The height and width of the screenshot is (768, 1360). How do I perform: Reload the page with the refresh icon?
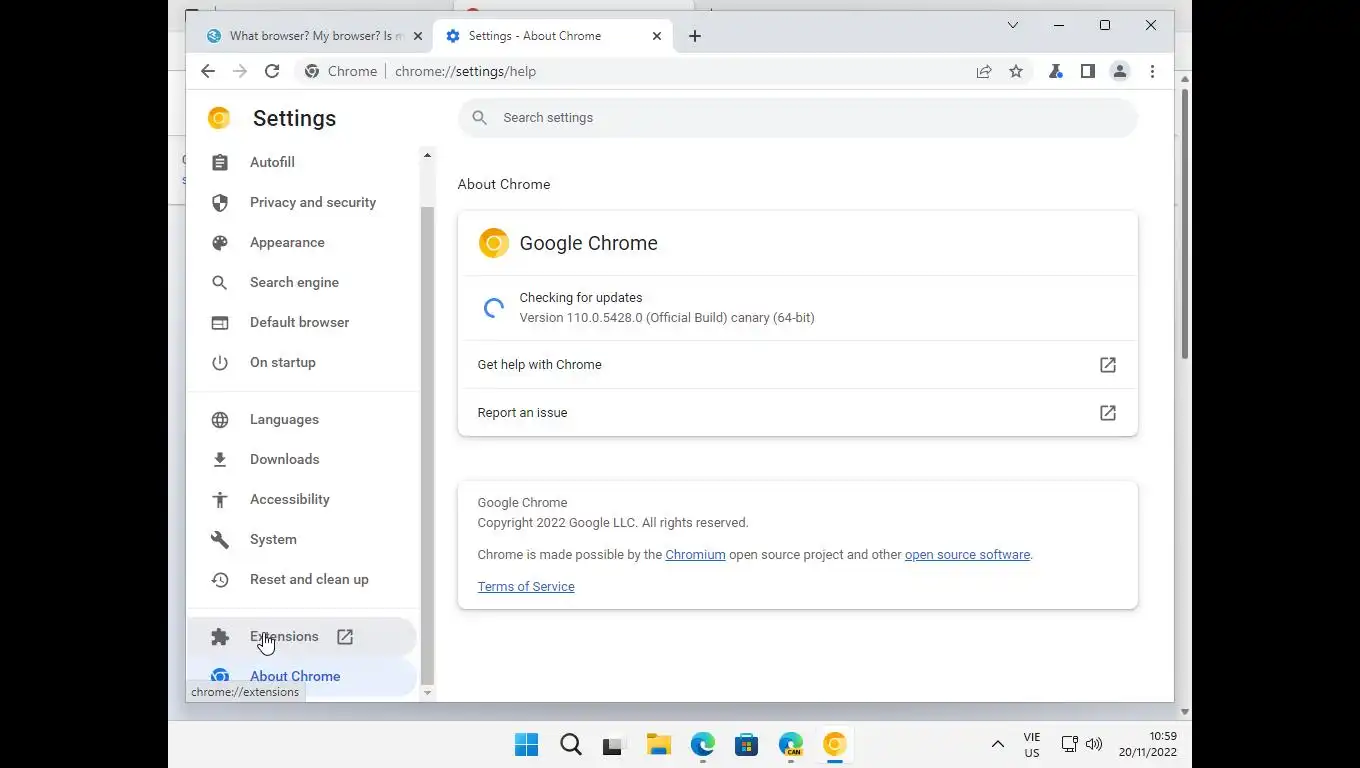272,71
